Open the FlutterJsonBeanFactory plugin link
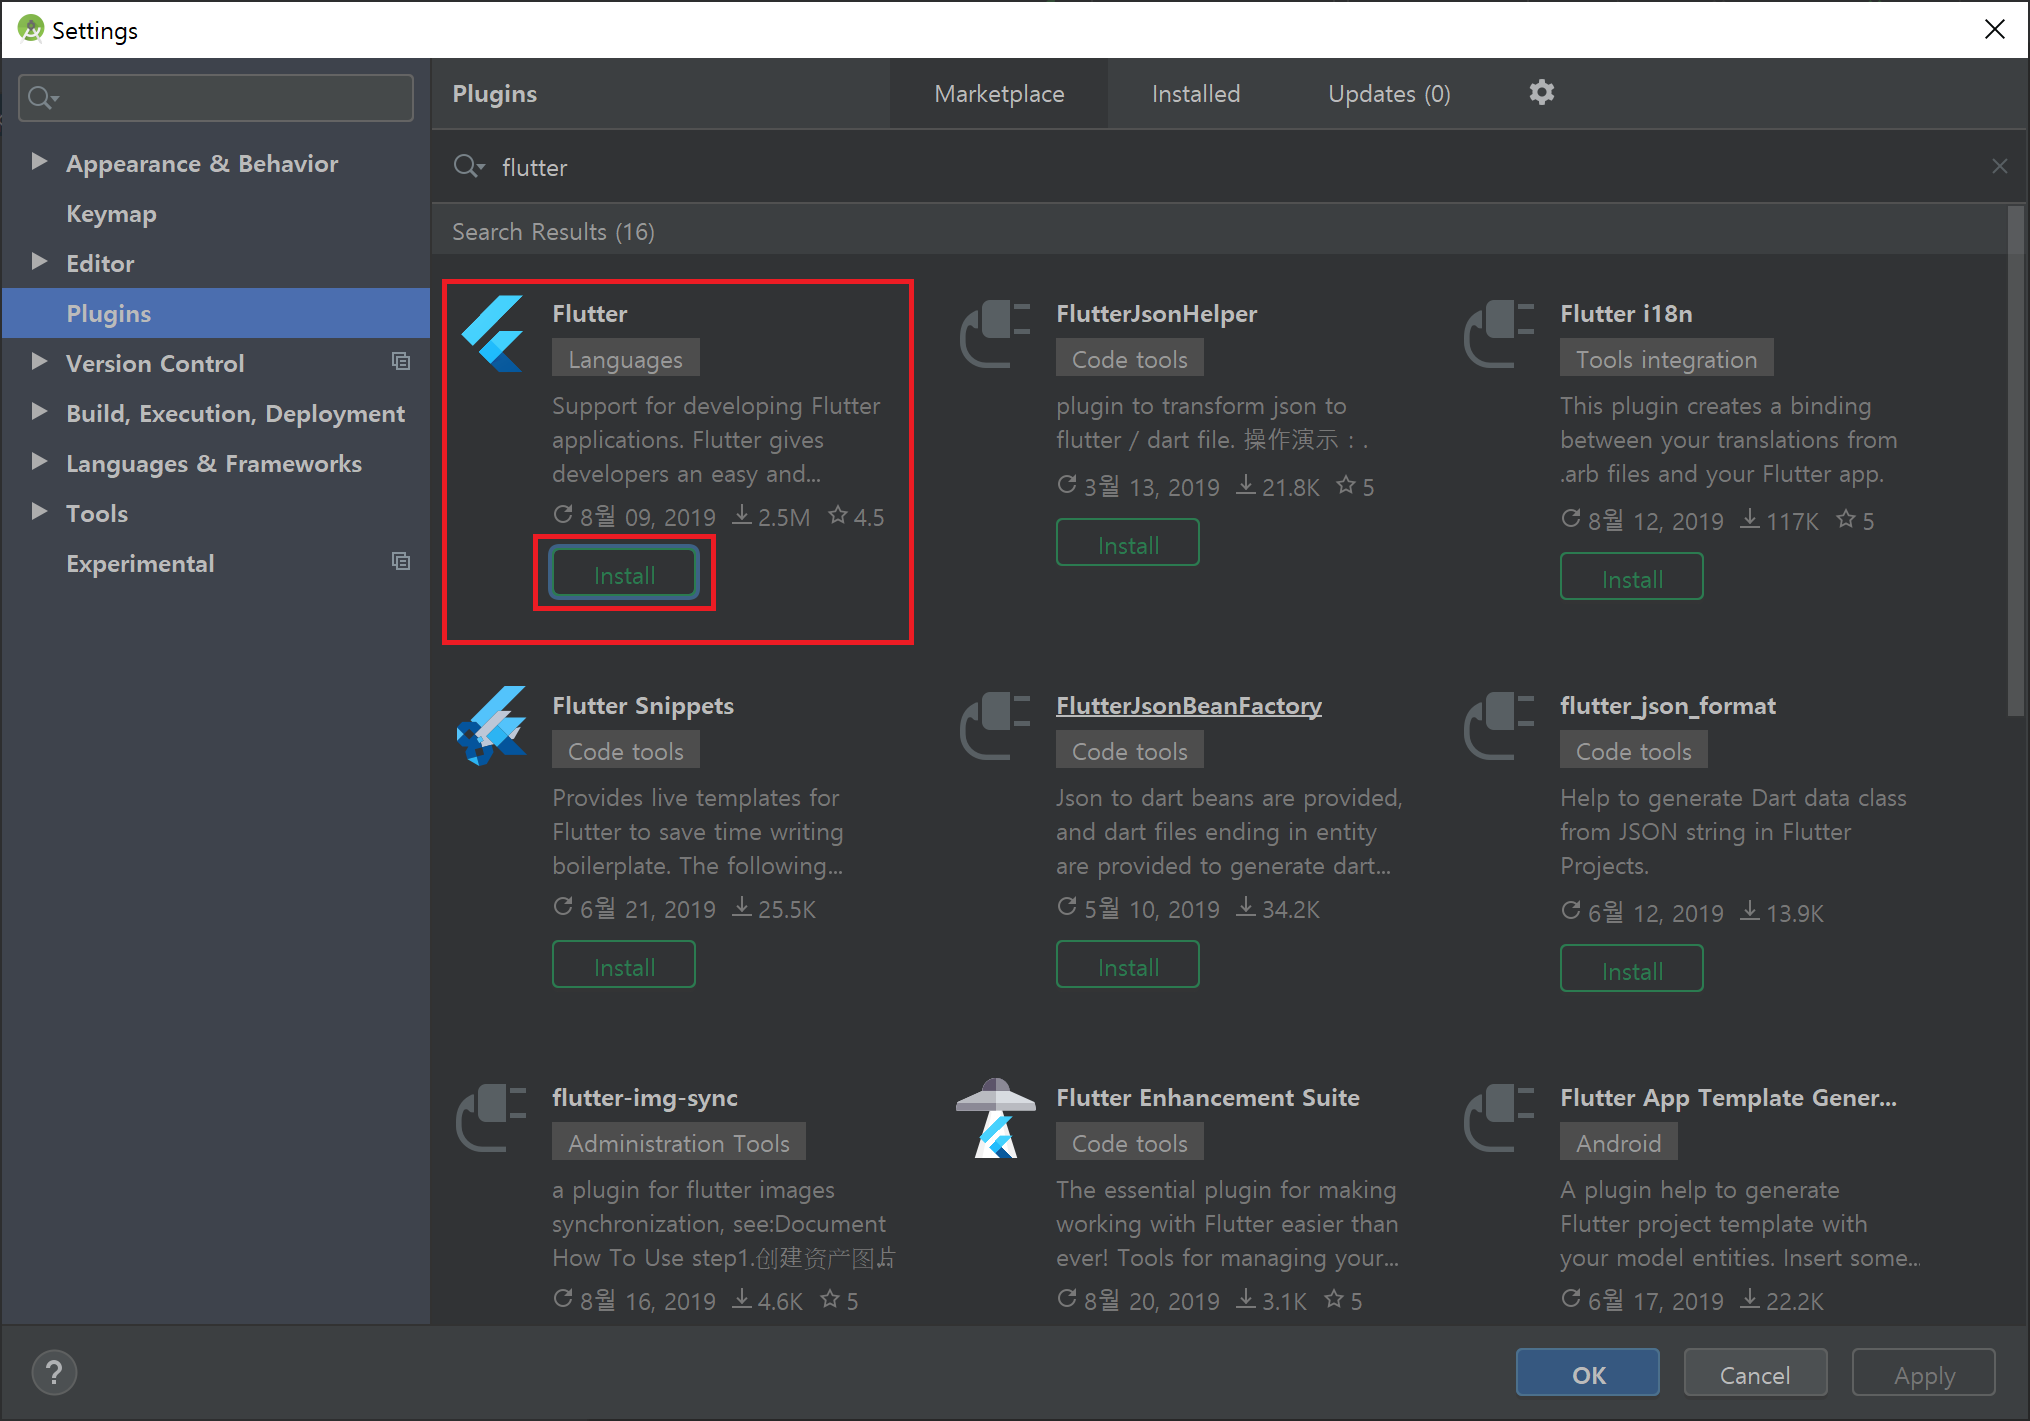Image resolution: width=2030 pixels, height=1421 pixels. point(1188,706)
